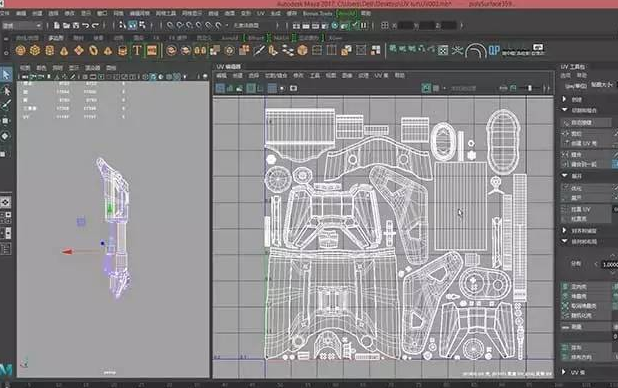Click the SVG shelf icon beside Type
Viewport: 618px width, 388px height.
(x=152, y=50)
